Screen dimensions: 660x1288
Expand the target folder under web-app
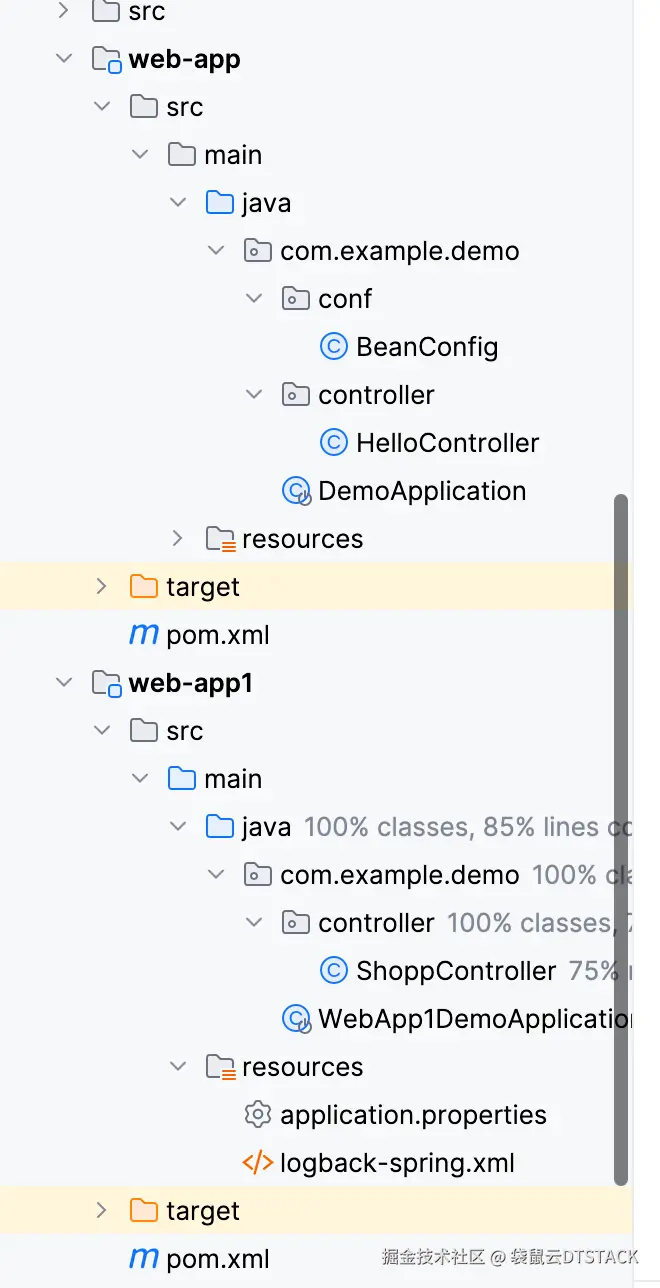click(101, 587)
